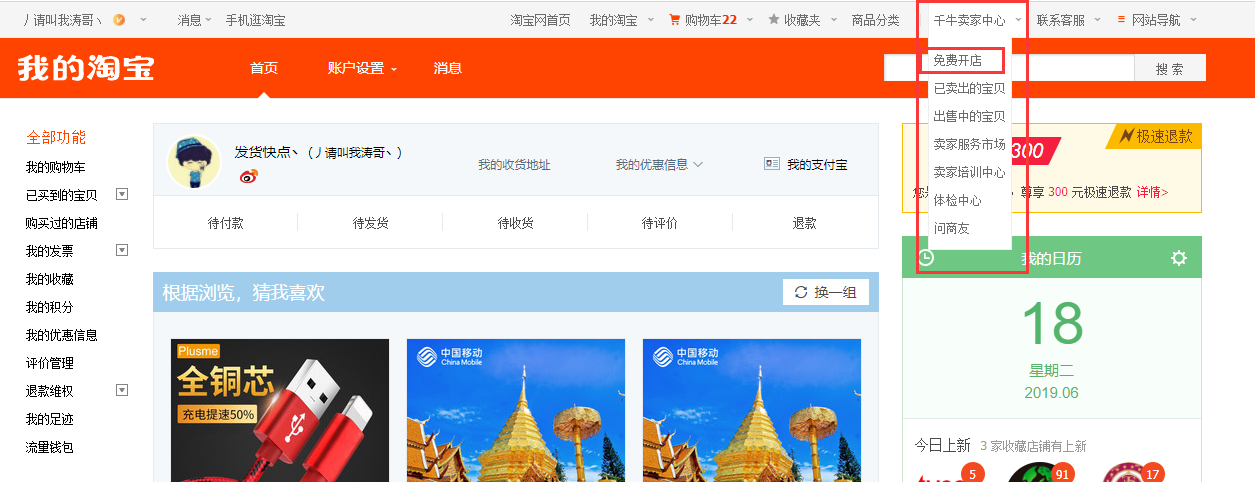Select 出售中的宝贝 menu entry
Image resolution: width=1255 pixels, height=482 pixels.
point(969,116)
